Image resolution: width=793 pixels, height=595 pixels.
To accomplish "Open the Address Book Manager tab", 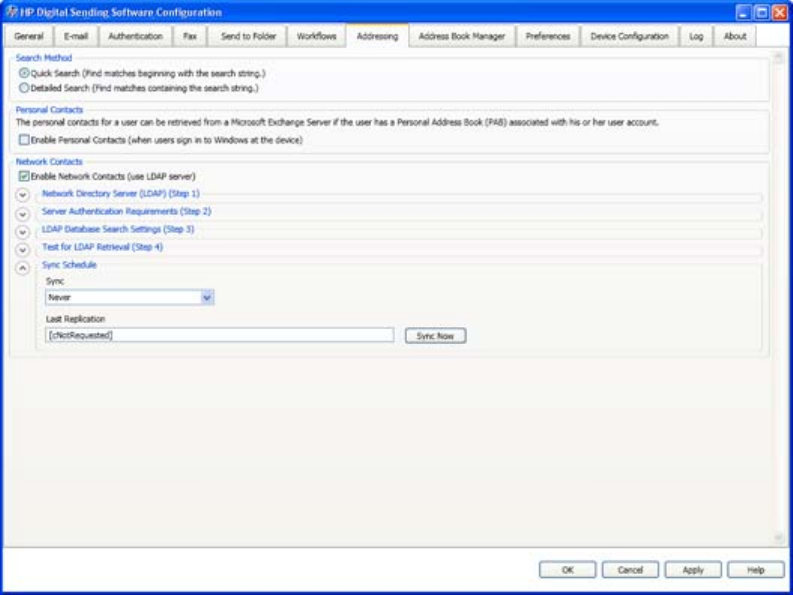I will click(x=462, y=36).
